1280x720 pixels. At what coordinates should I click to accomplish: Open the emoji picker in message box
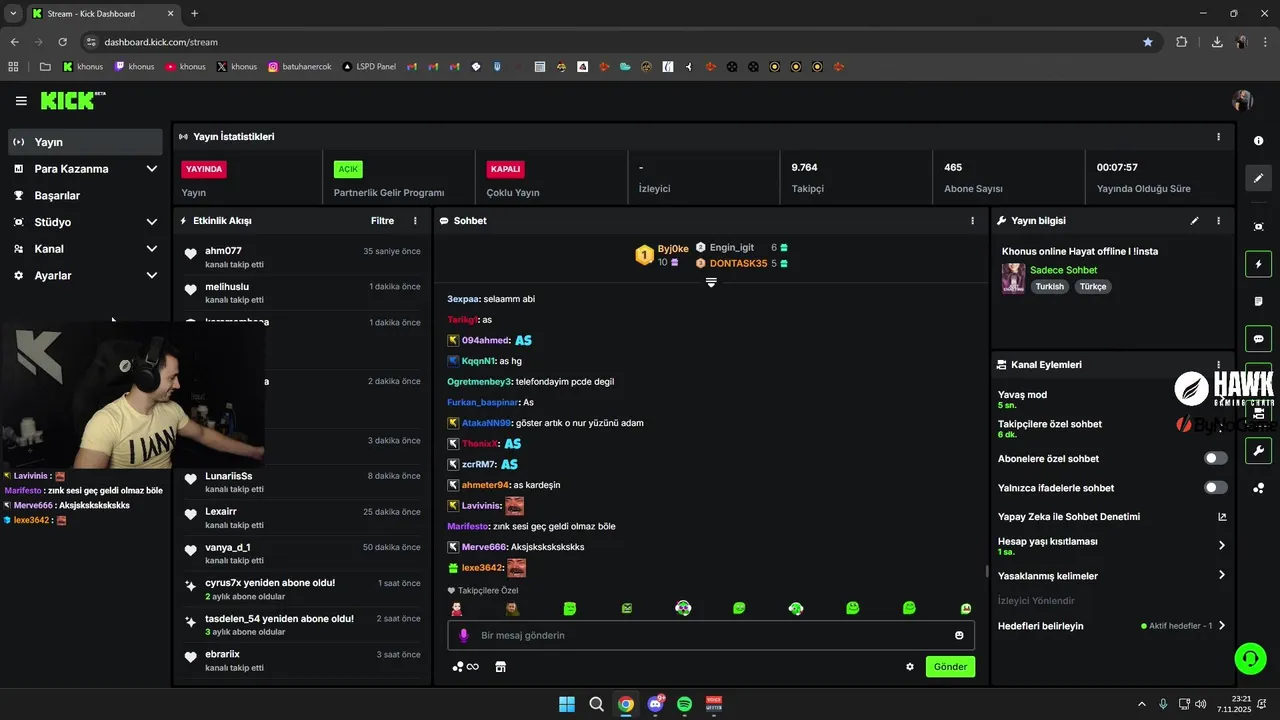959,635
